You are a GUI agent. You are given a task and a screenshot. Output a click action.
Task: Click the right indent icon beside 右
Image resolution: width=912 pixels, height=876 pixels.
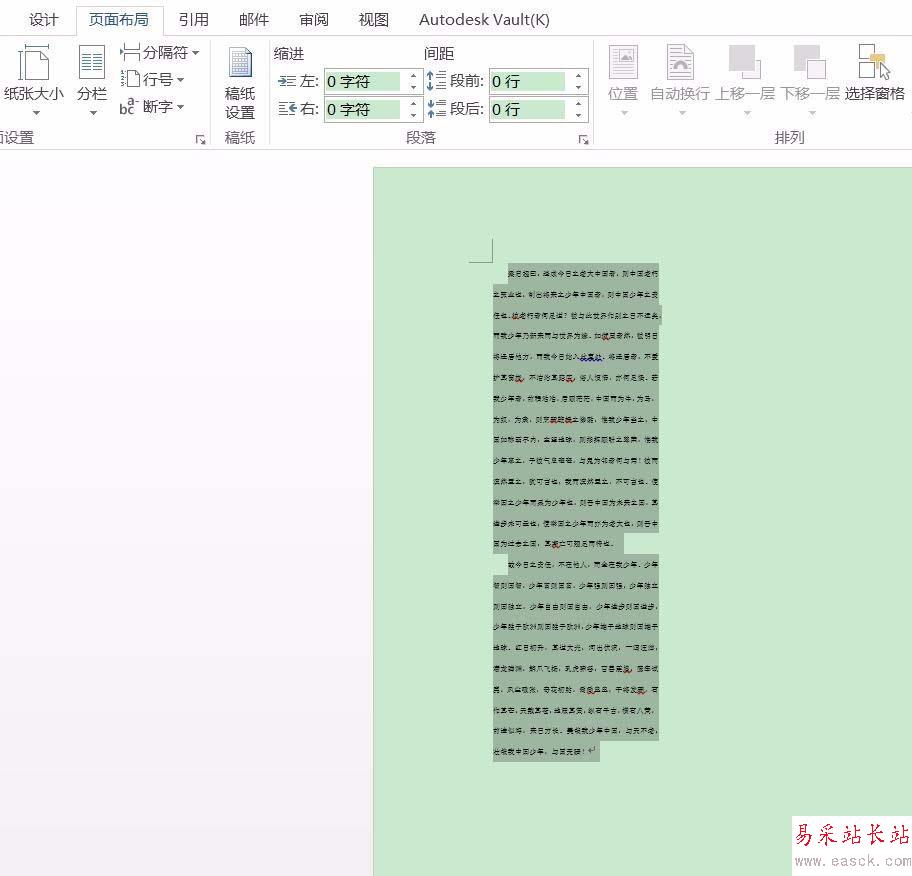click(287, 109)
